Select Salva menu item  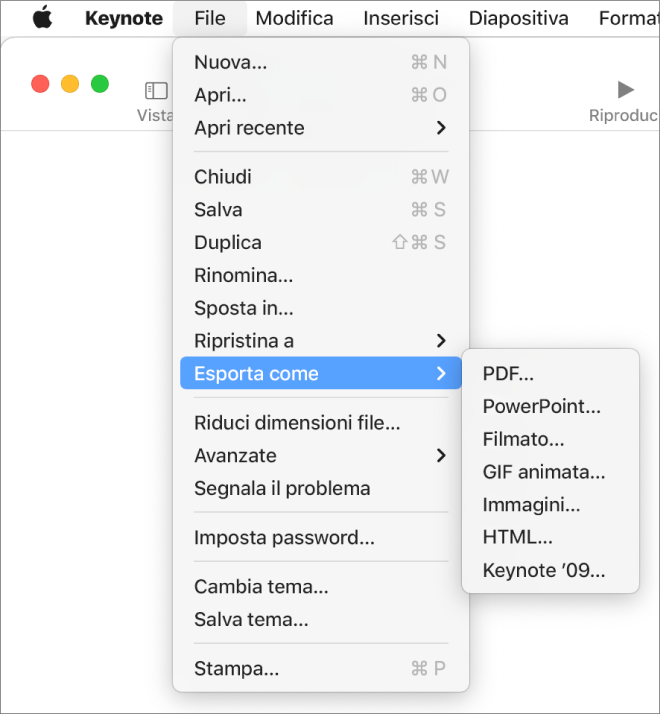click(x=321, y=210)
